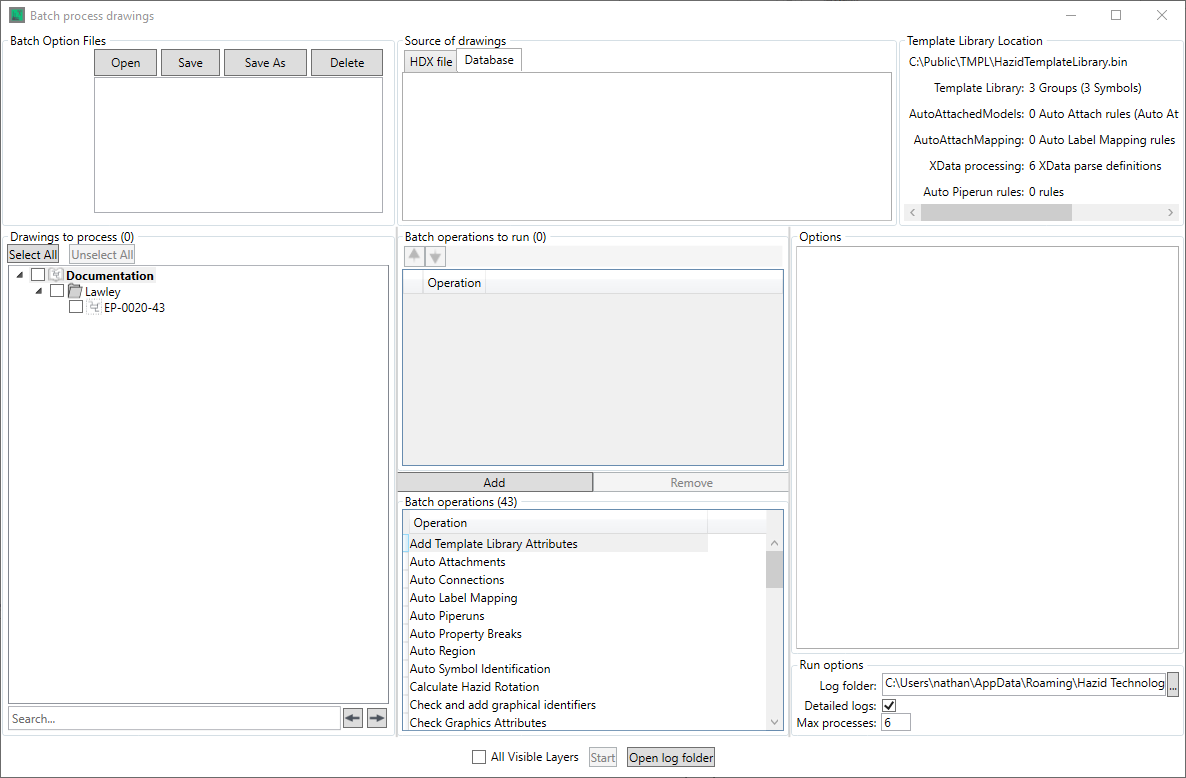The width and height of the screenshot is (1186, 778).
Task: Disable the Detailed logs checkbox
Action: click(889, 706)
